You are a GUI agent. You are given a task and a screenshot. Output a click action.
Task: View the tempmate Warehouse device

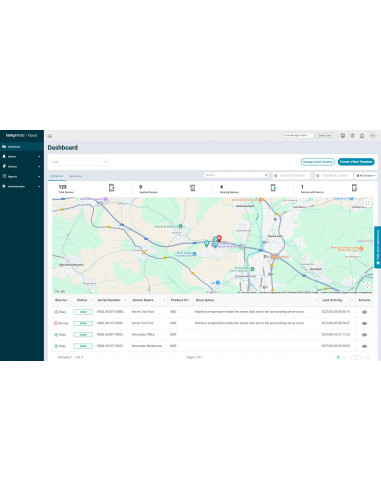click(364, 346)
